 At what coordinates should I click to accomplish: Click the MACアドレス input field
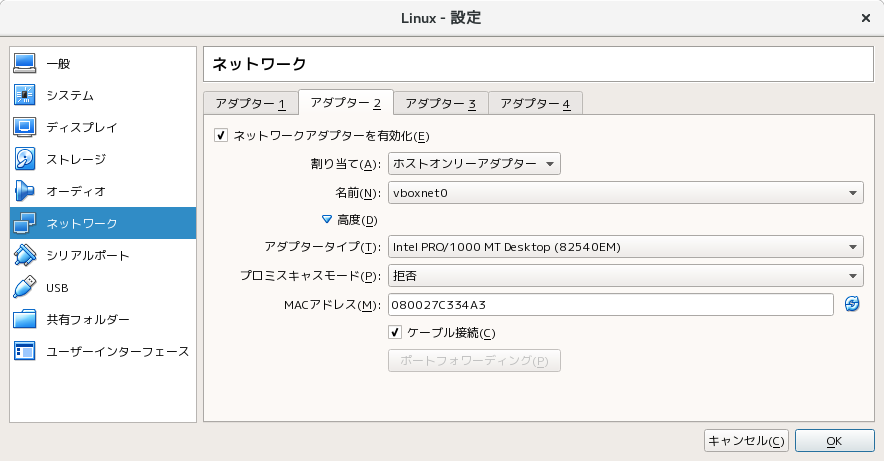pos(611,305)
